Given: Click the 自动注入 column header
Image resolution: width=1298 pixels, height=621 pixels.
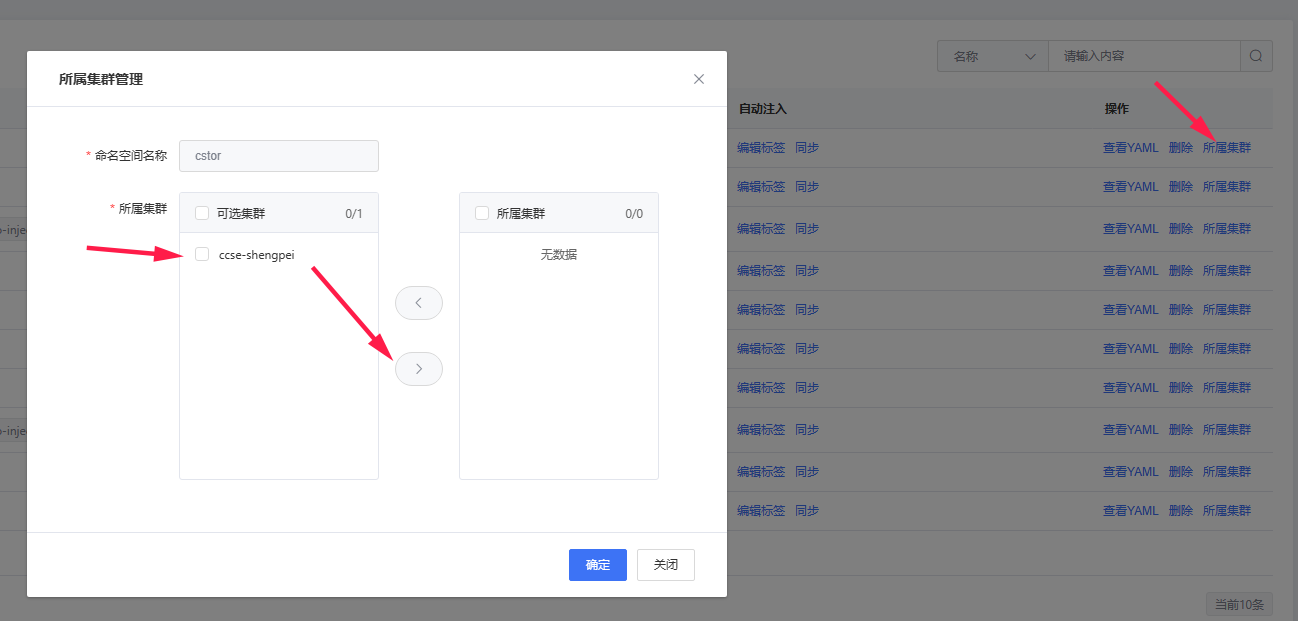Looking at the screenshot, I should pyautogui.click(x=763, y=108).
